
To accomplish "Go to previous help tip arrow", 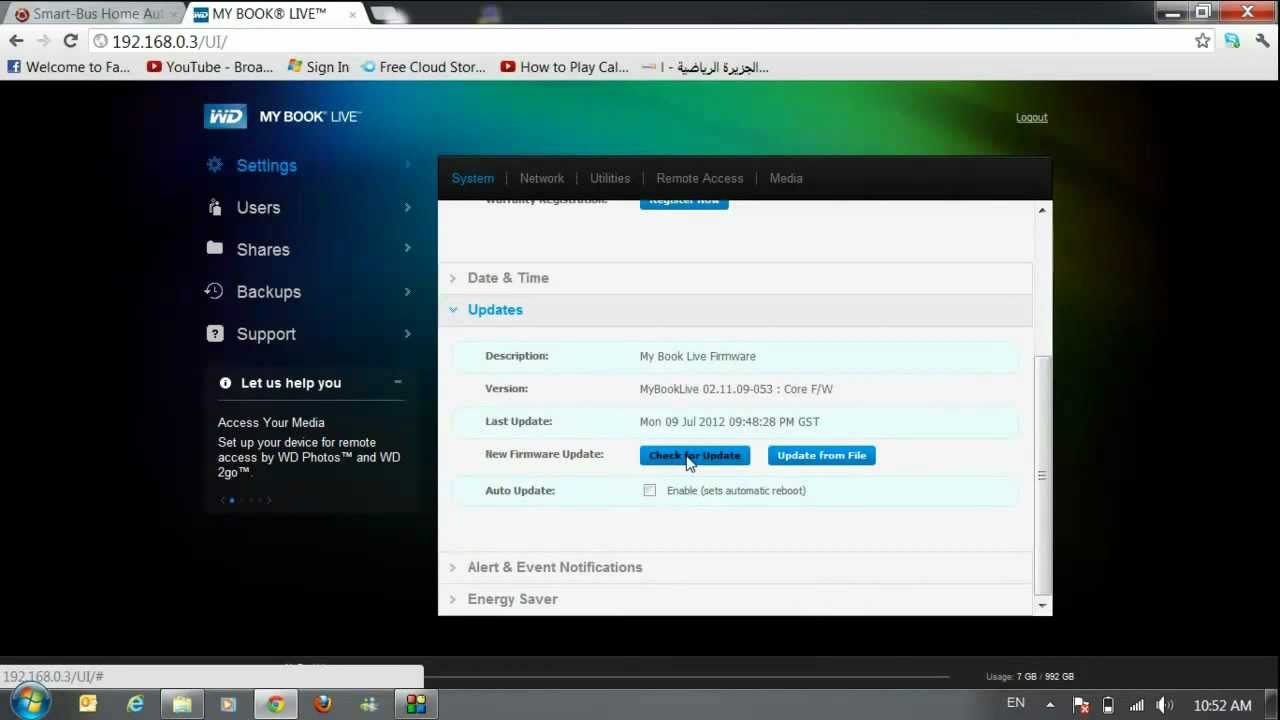I will [x=222, y=500].
